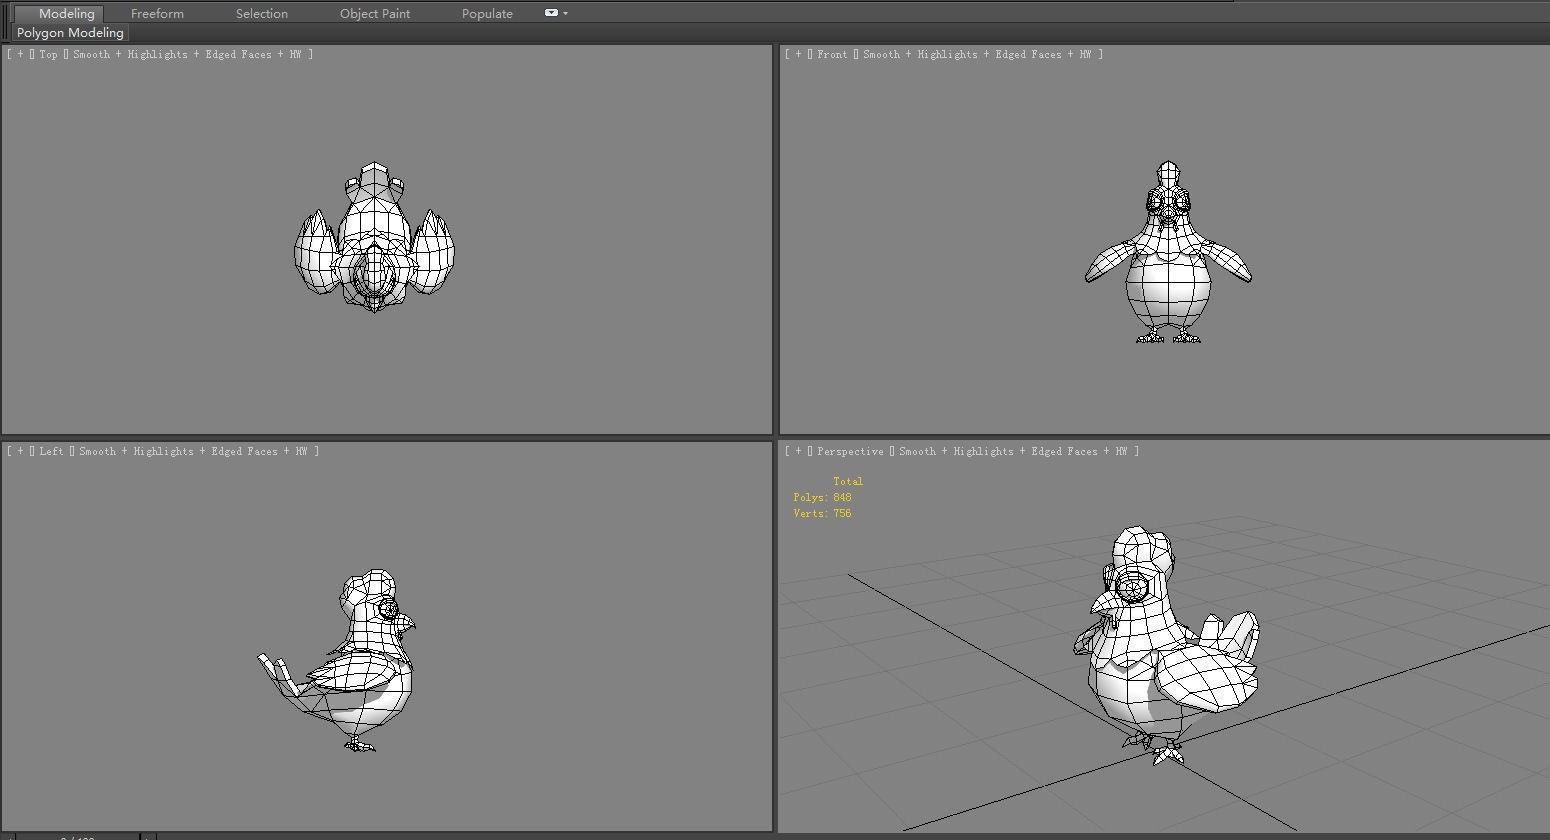Open the ribbon display options dropdown icon

[555, 13]
